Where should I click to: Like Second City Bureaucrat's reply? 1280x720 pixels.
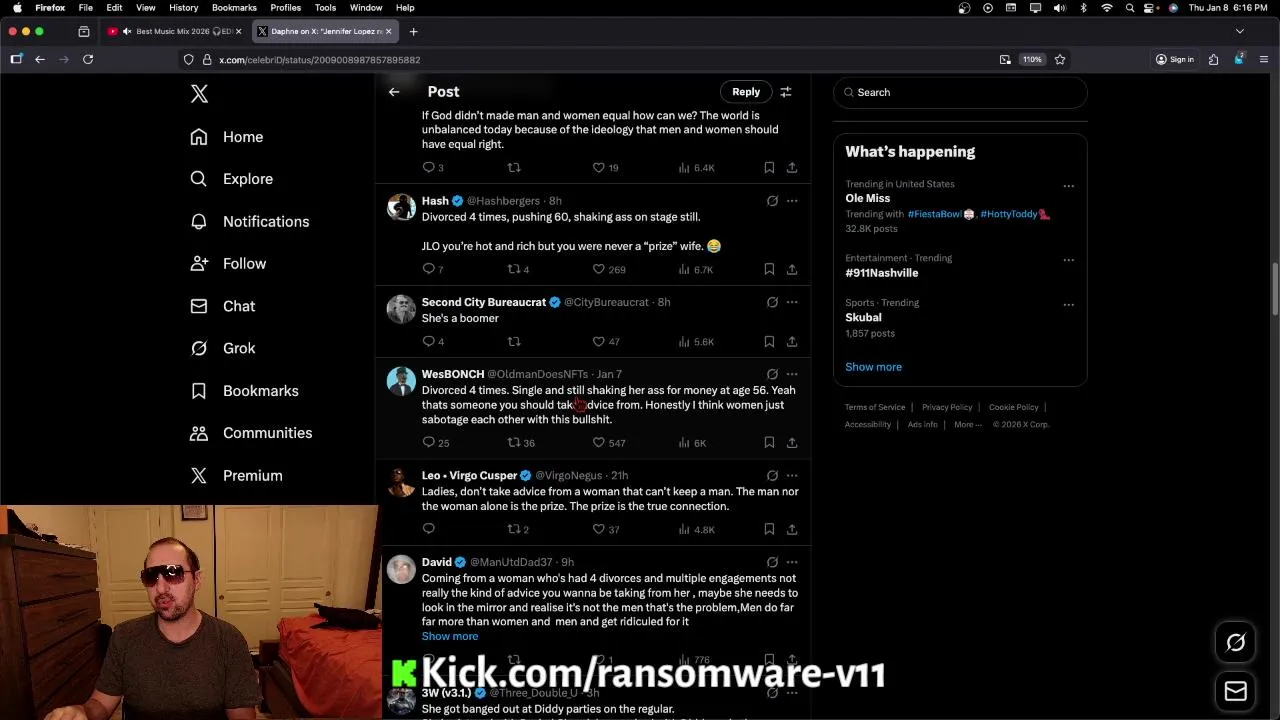coord(605,342)
